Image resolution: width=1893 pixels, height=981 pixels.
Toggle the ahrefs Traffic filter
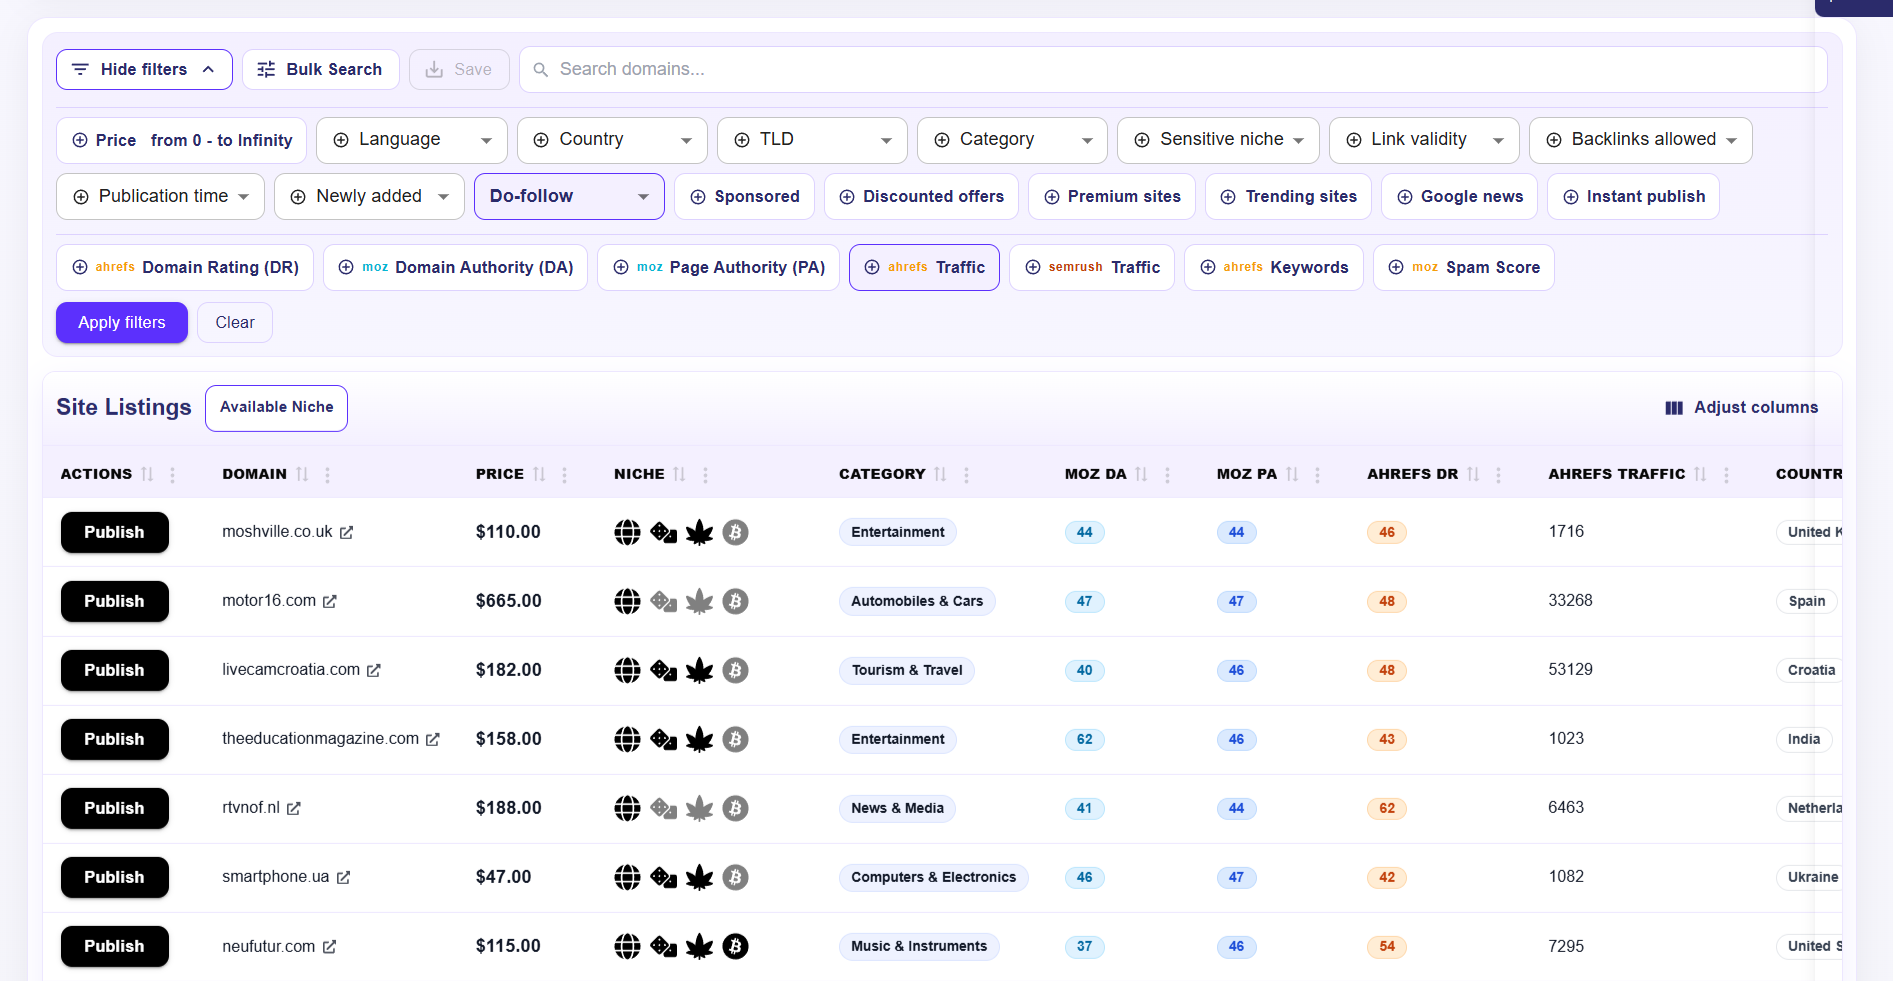tap(923, 267)
